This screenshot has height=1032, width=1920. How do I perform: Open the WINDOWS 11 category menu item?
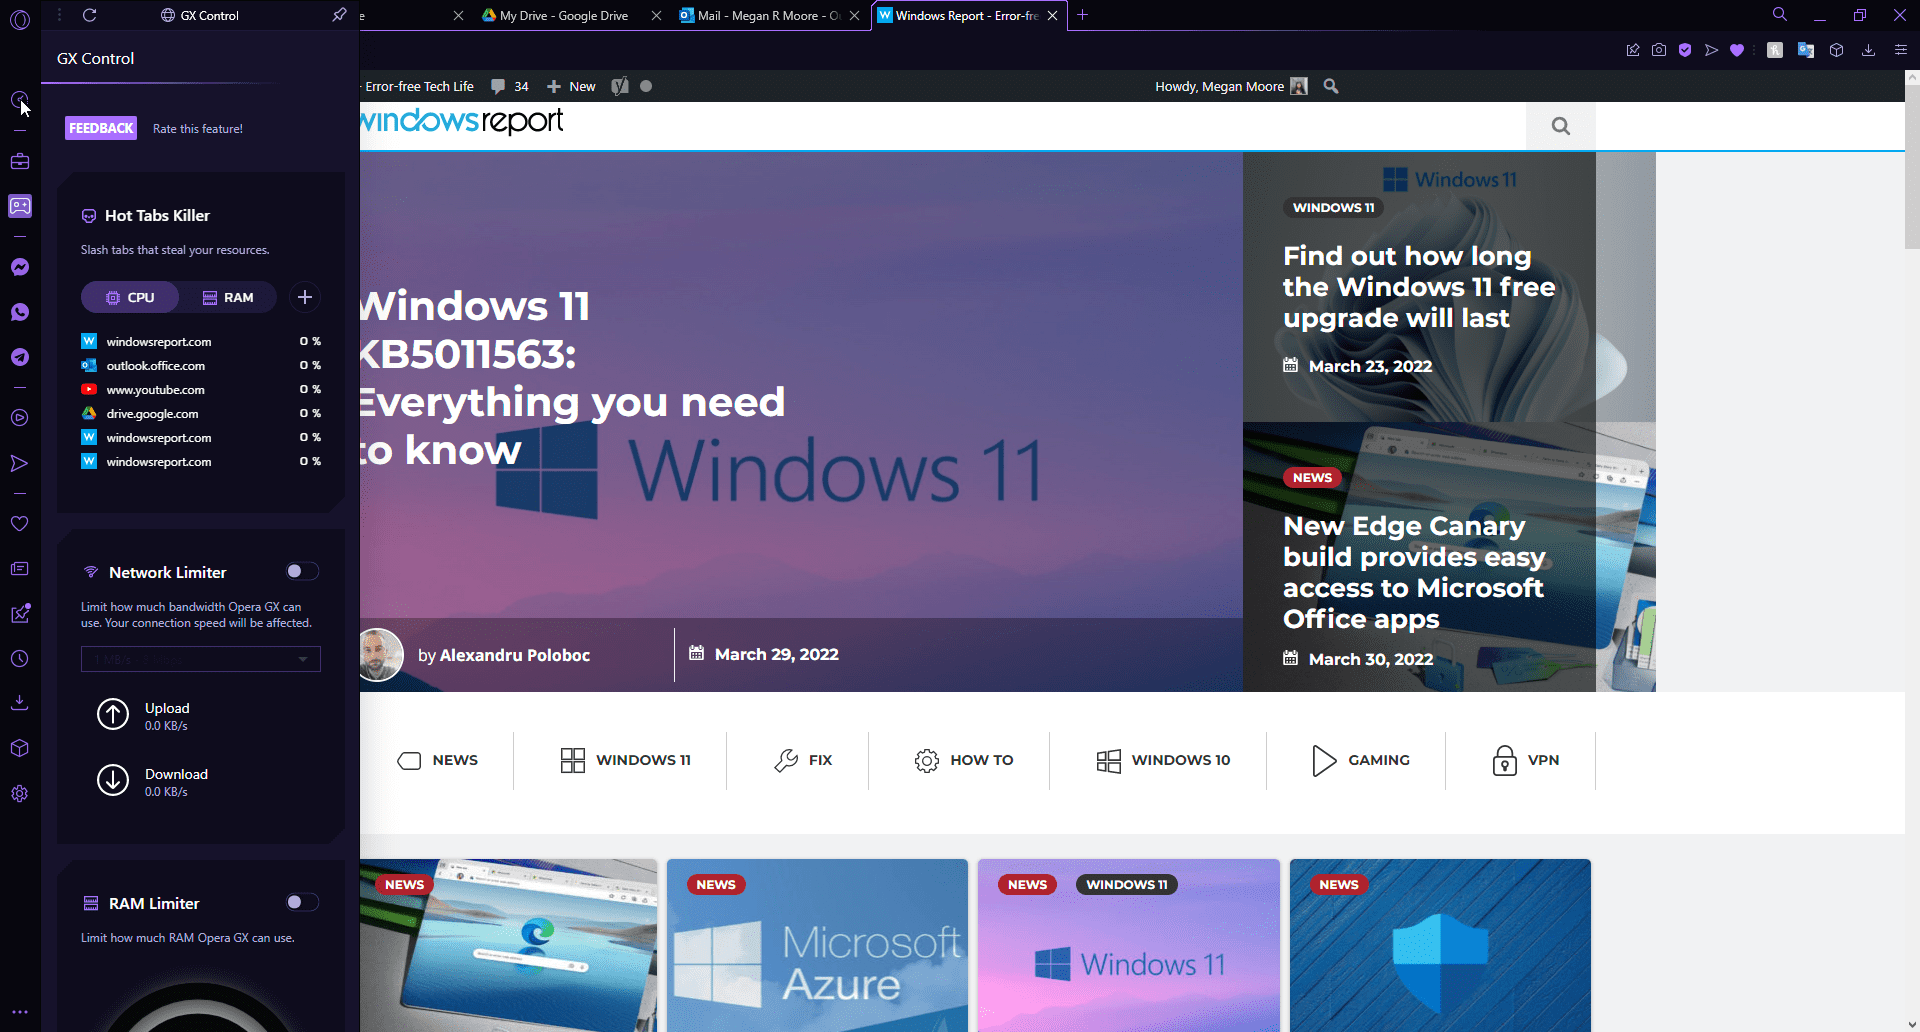[626, 760]
